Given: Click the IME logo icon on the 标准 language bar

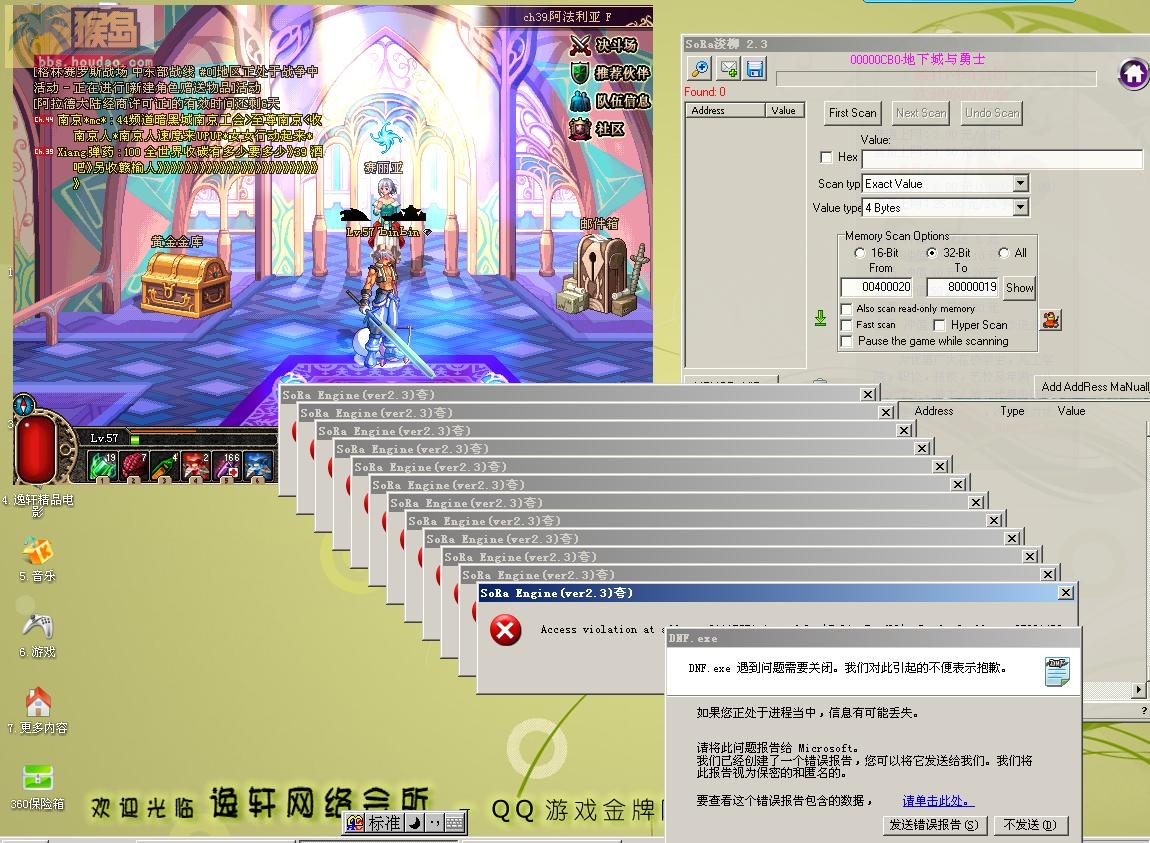Looking at the screenshot, I should pos(355,823).
